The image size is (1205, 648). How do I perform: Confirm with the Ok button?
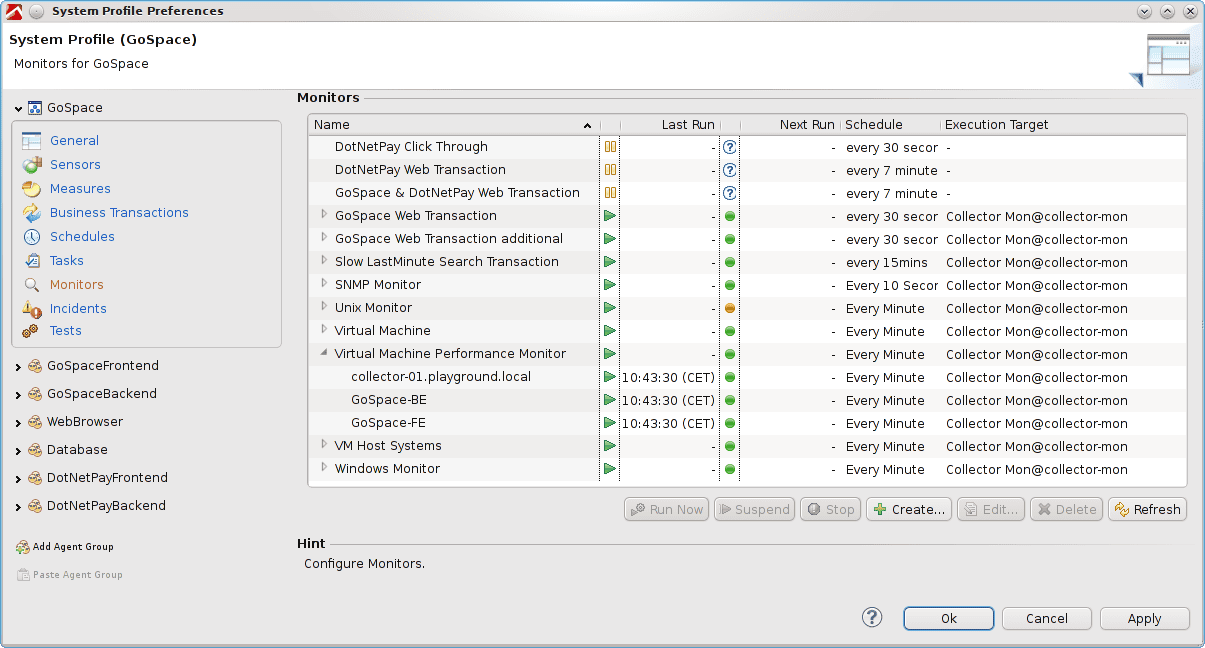[949, 618]
